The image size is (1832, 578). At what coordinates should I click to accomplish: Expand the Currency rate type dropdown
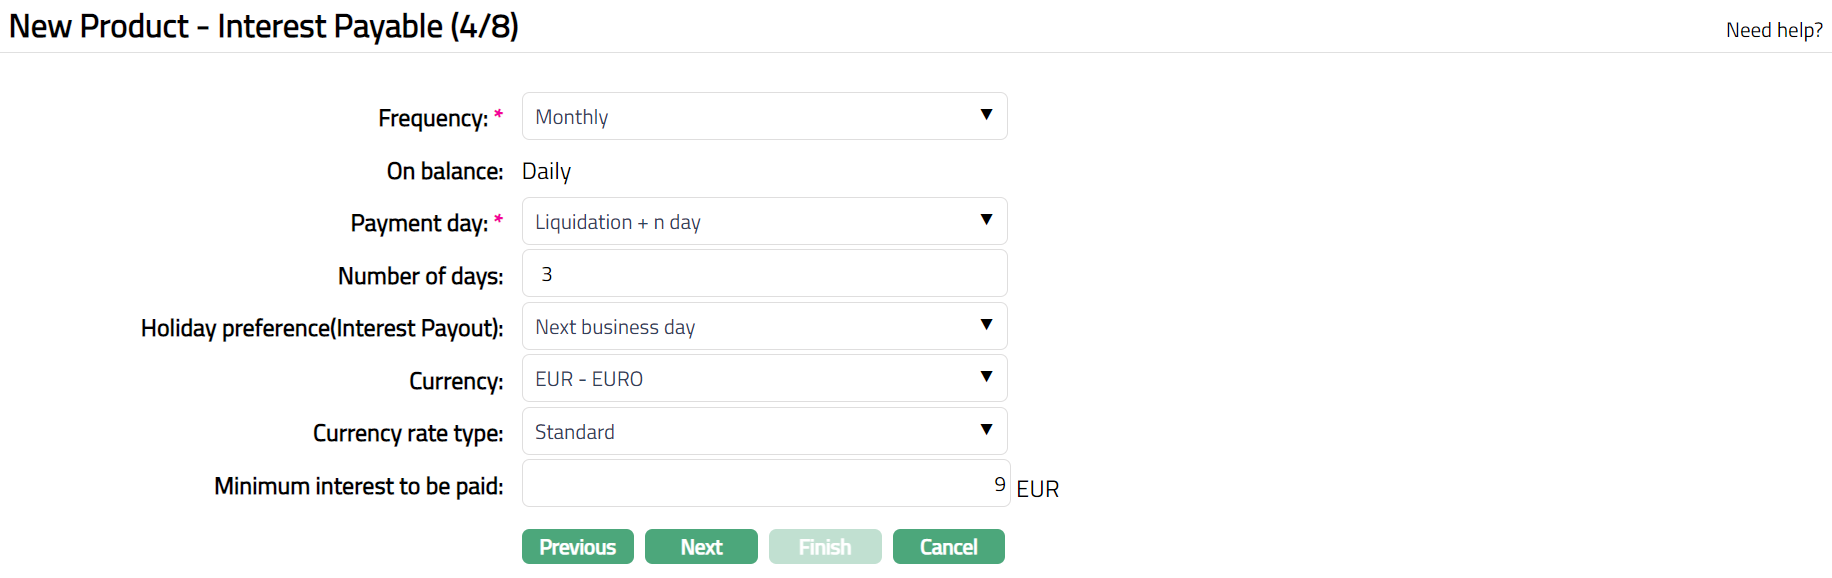pos(764,432)
